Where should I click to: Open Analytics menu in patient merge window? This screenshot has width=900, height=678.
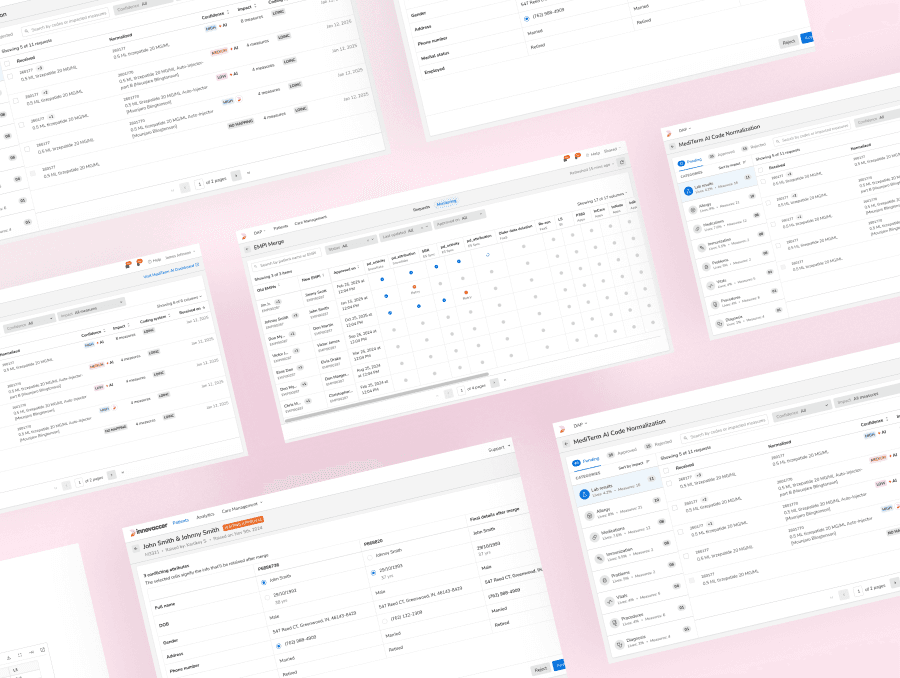tap(205, 516)
